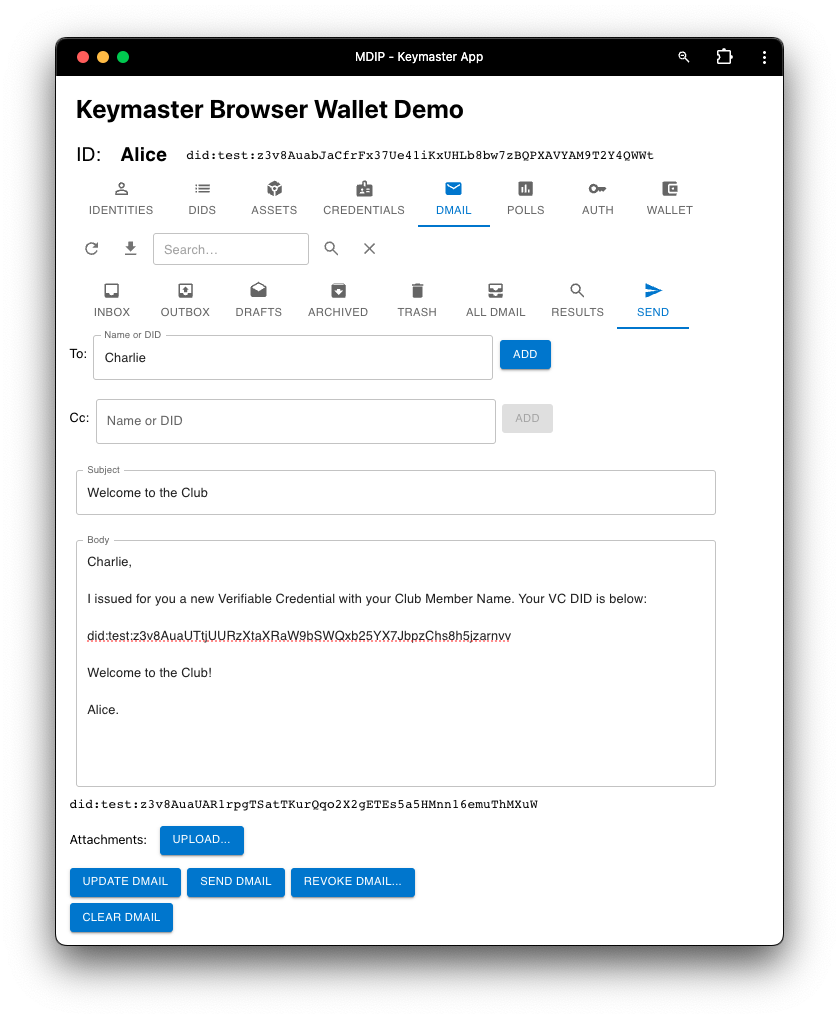Open the Inbox folder
The height and width of the screenshot is (1019, 839).
coord(112,300)
